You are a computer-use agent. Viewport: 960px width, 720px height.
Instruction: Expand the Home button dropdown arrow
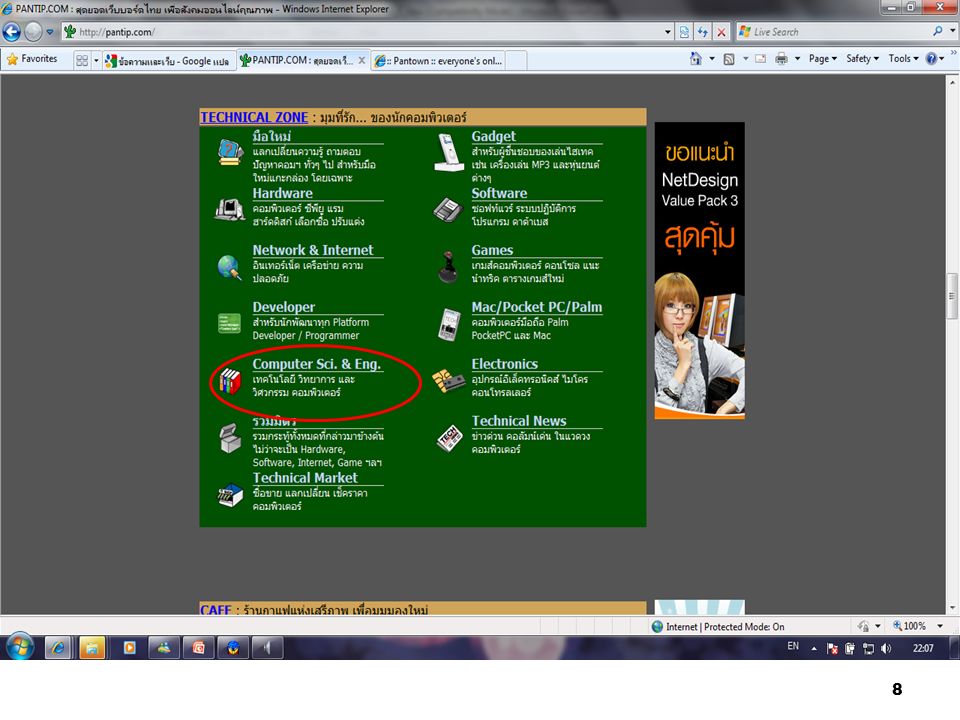(711, 59)
